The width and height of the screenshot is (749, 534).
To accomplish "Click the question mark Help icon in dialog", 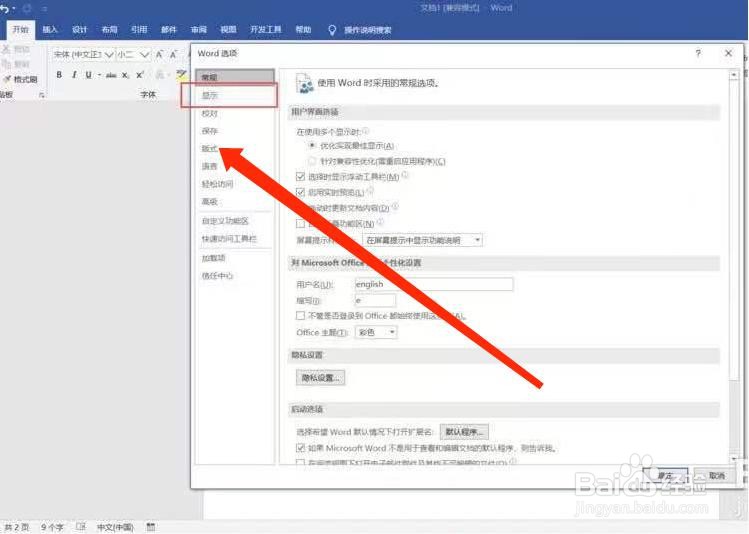I will (698, 53).
